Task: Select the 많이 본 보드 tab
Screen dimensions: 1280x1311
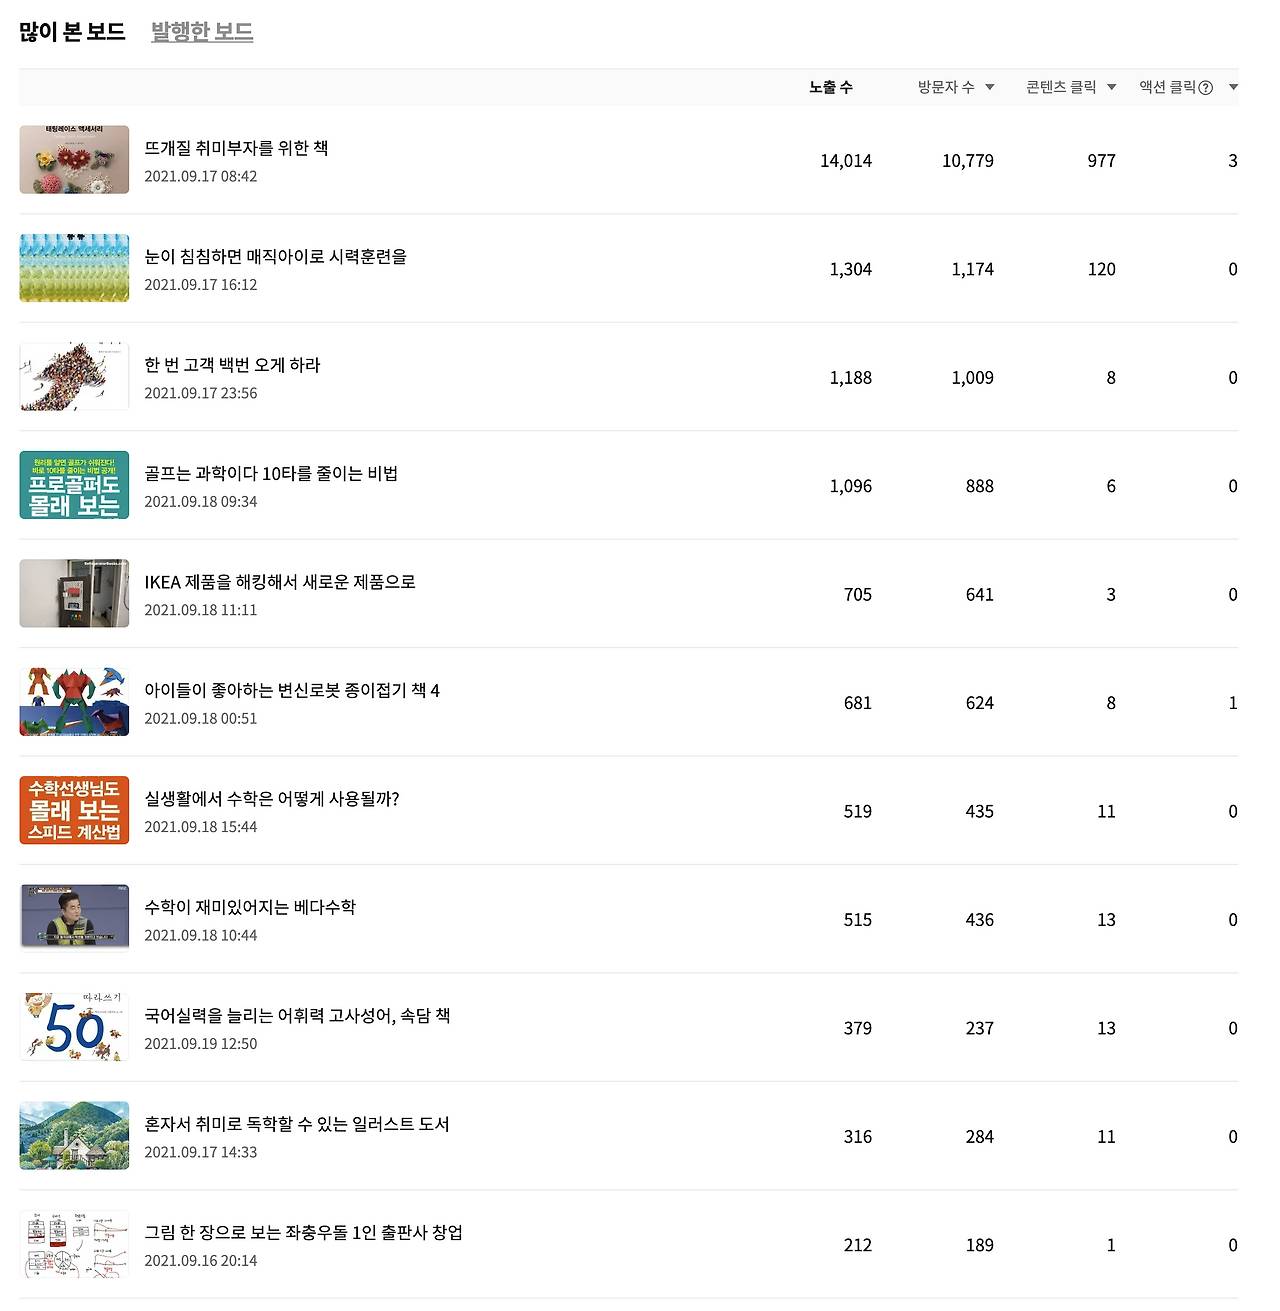Action: (63, 31)
